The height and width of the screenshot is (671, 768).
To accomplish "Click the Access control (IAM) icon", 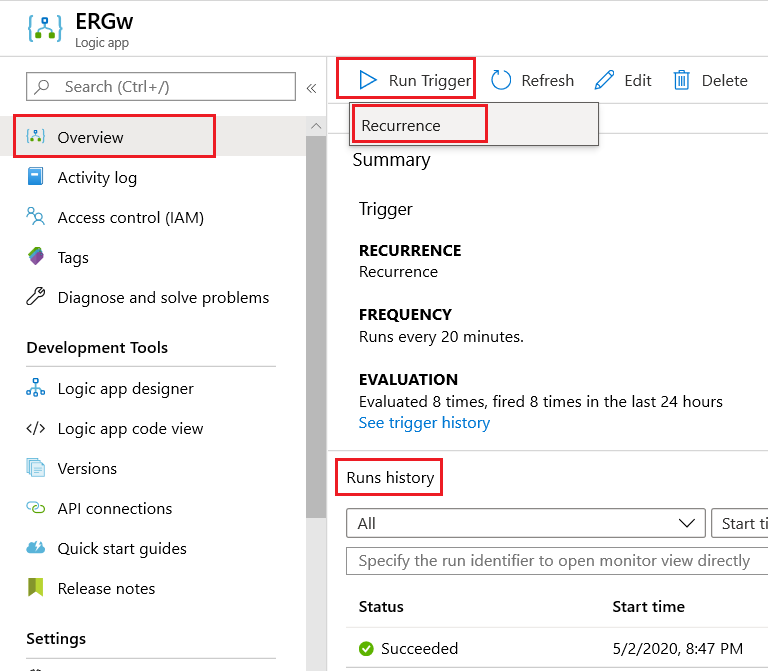I will (x=36, y=217).
